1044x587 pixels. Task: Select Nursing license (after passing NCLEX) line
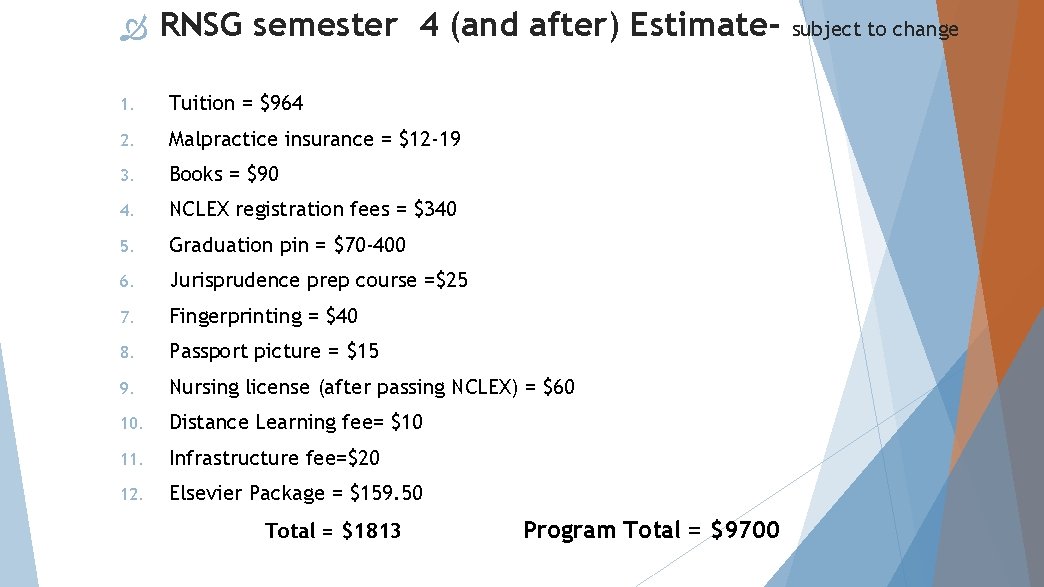tap(371, 387)
